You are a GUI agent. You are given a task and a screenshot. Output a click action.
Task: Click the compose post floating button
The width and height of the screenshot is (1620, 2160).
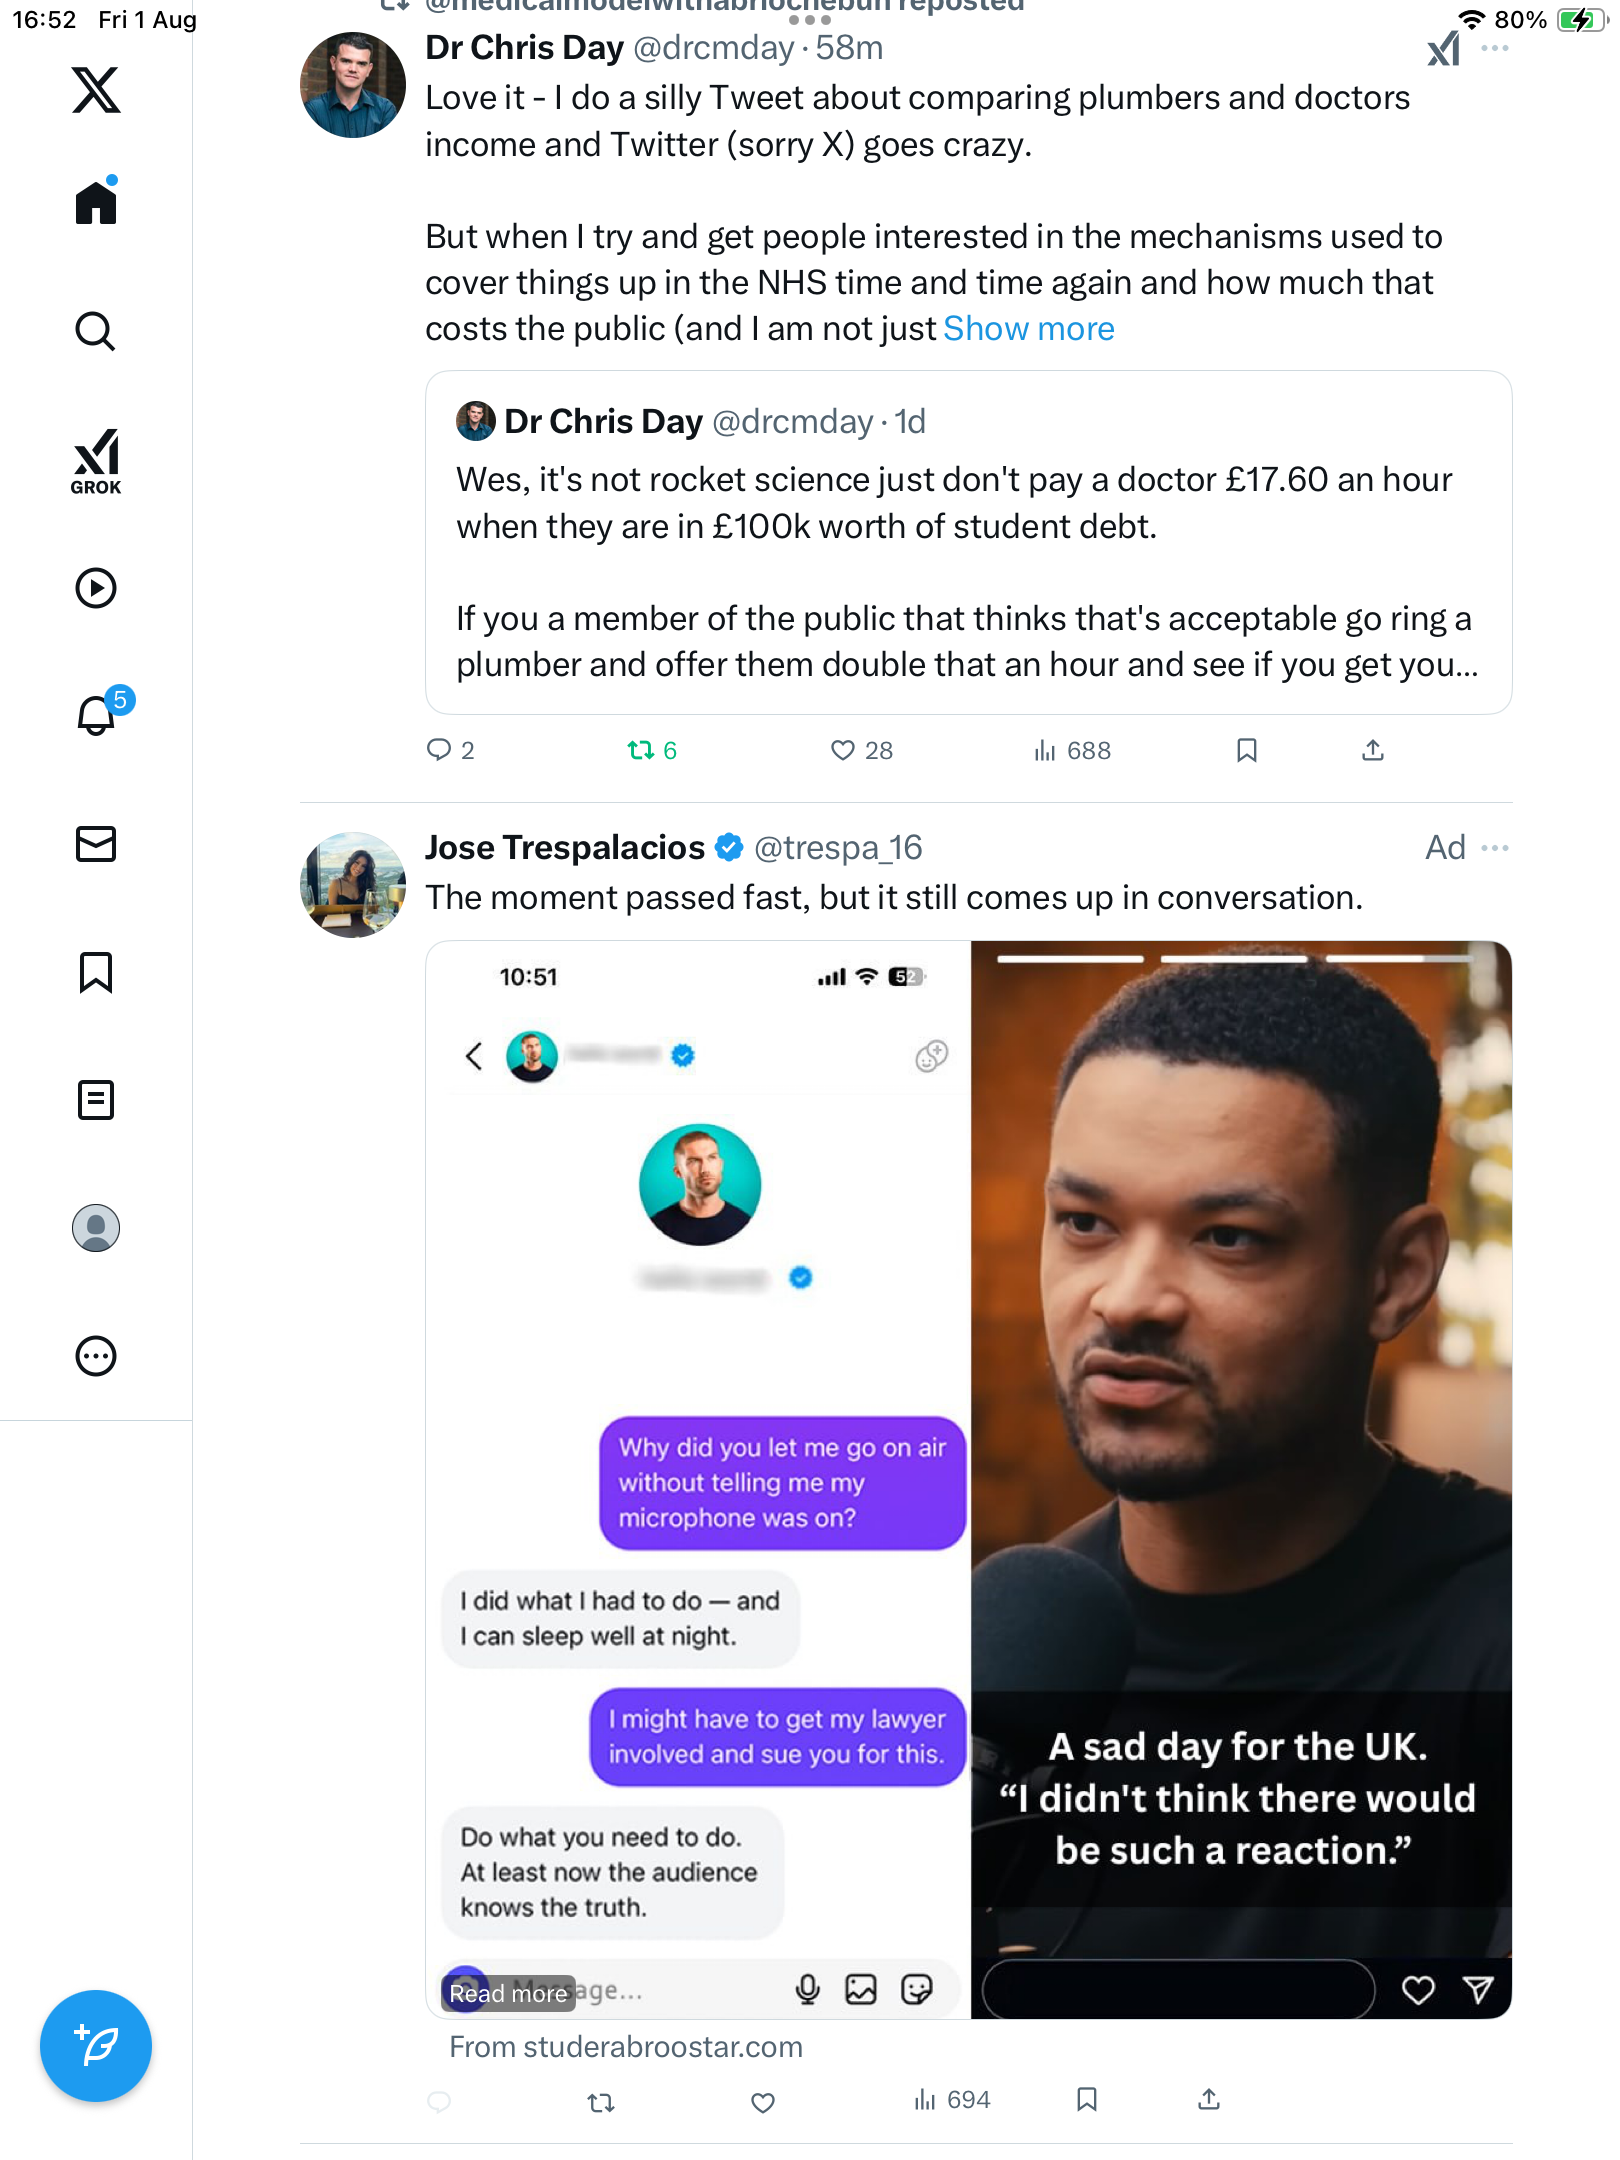click(96, 2046)
